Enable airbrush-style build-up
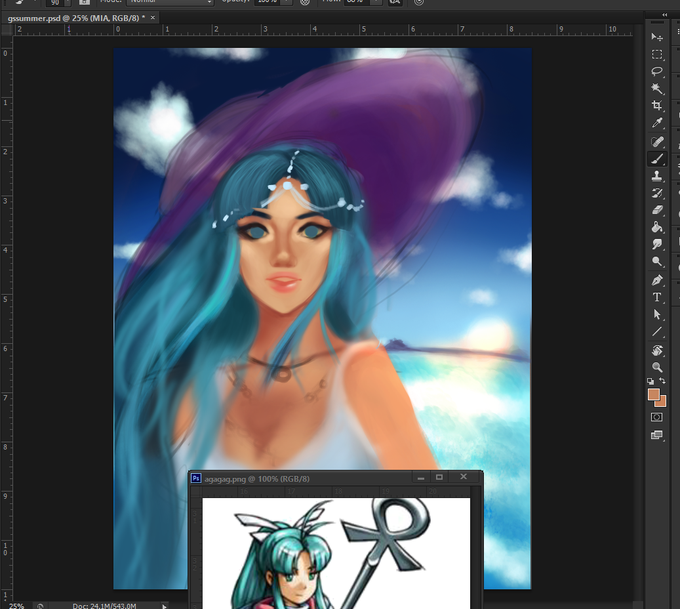 395,2
